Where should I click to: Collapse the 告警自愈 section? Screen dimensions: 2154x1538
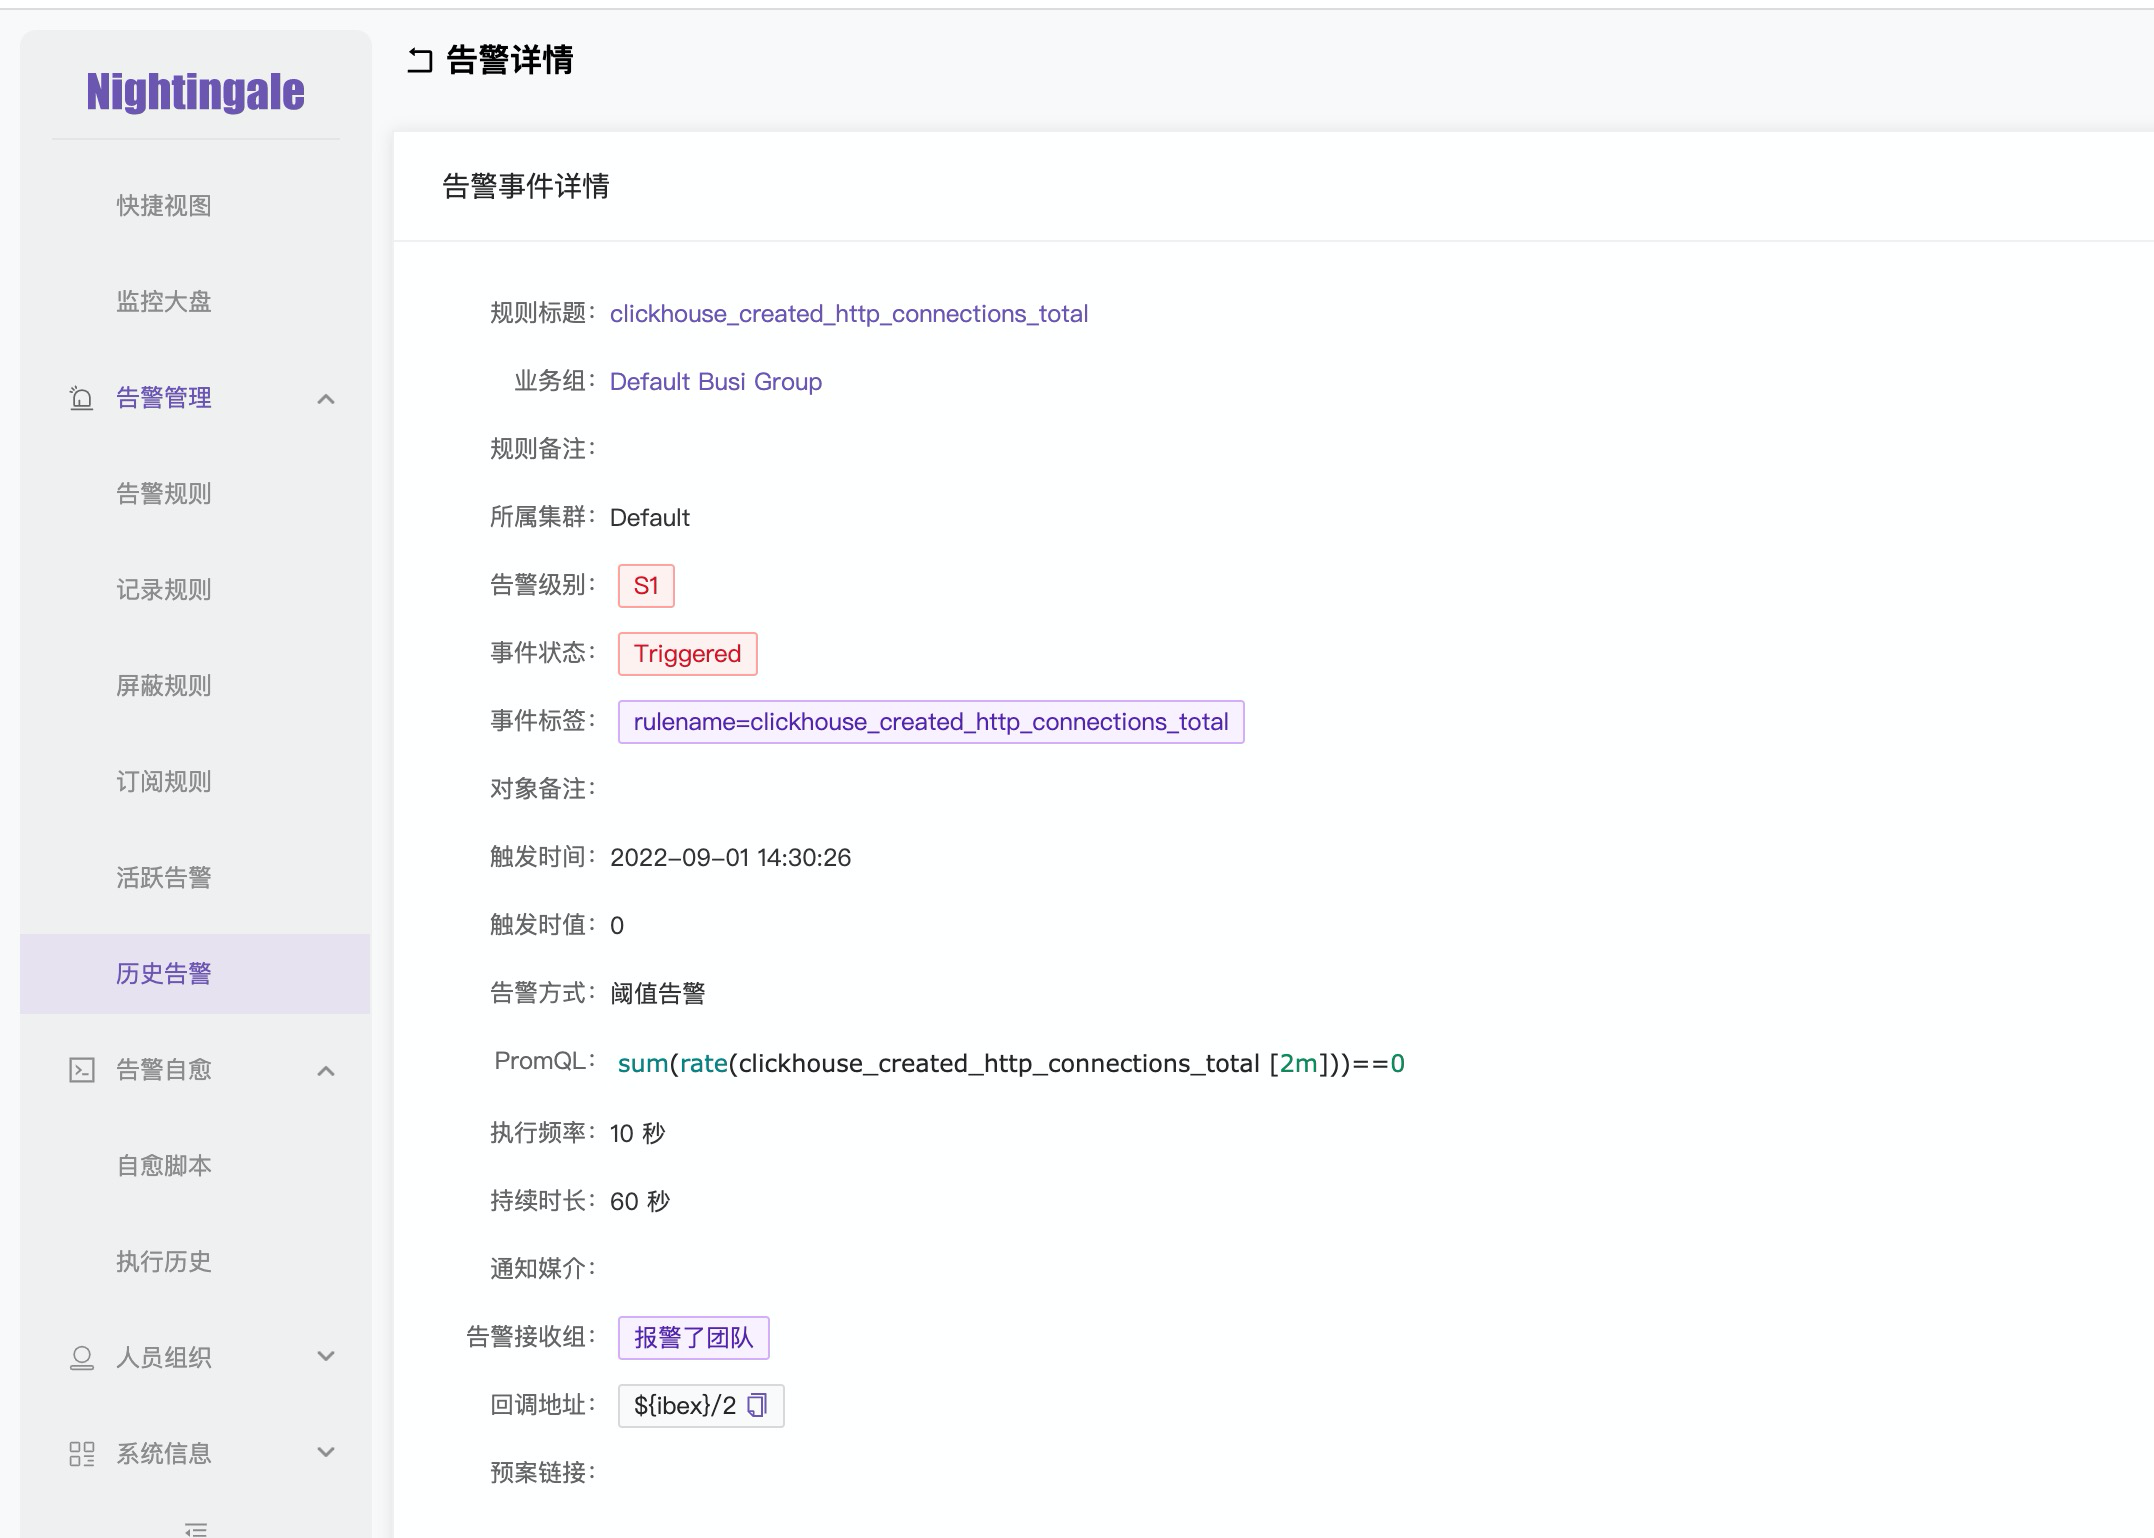(325, 1070)
